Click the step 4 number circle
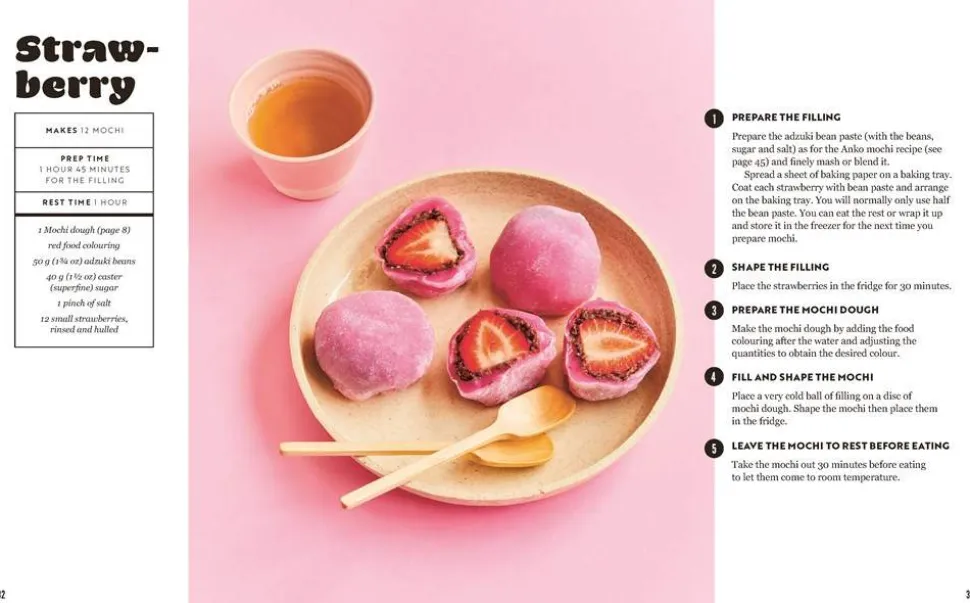 pos(713,377)
